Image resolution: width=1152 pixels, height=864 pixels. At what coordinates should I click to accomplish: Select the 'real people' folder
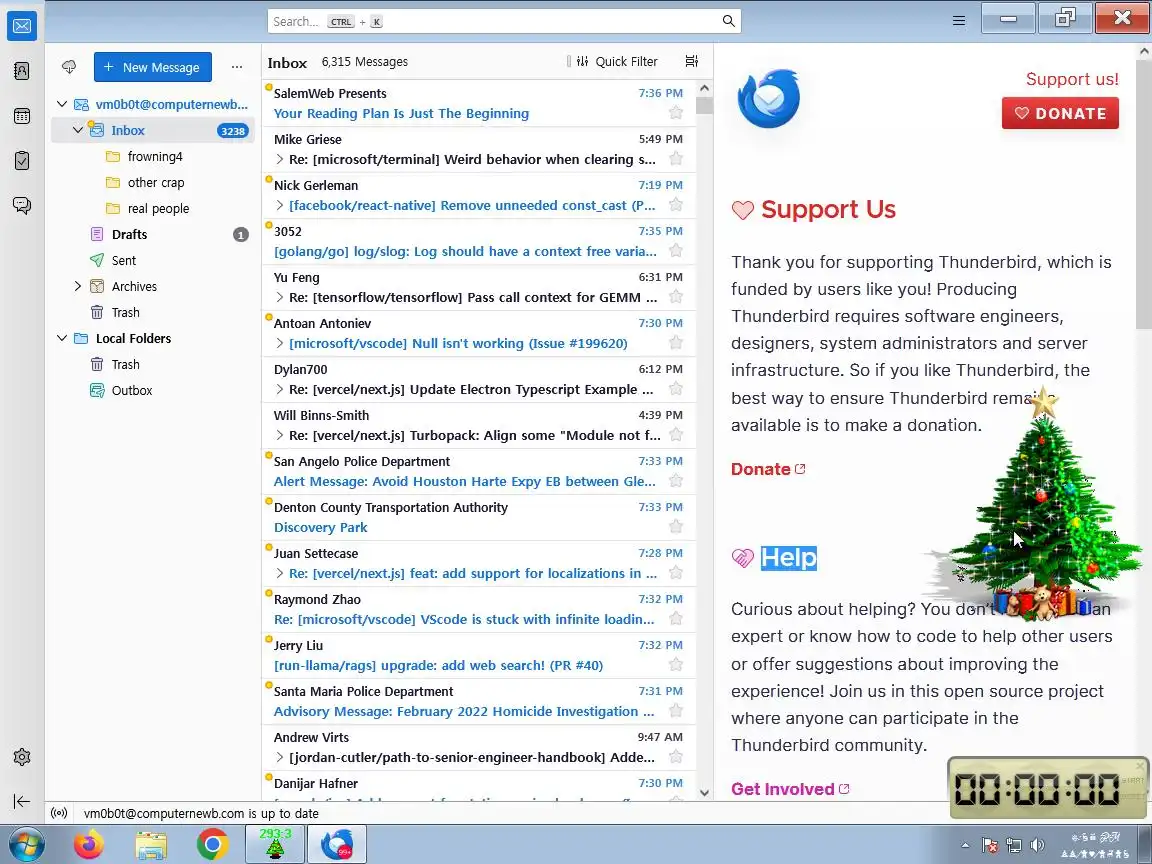153,209
